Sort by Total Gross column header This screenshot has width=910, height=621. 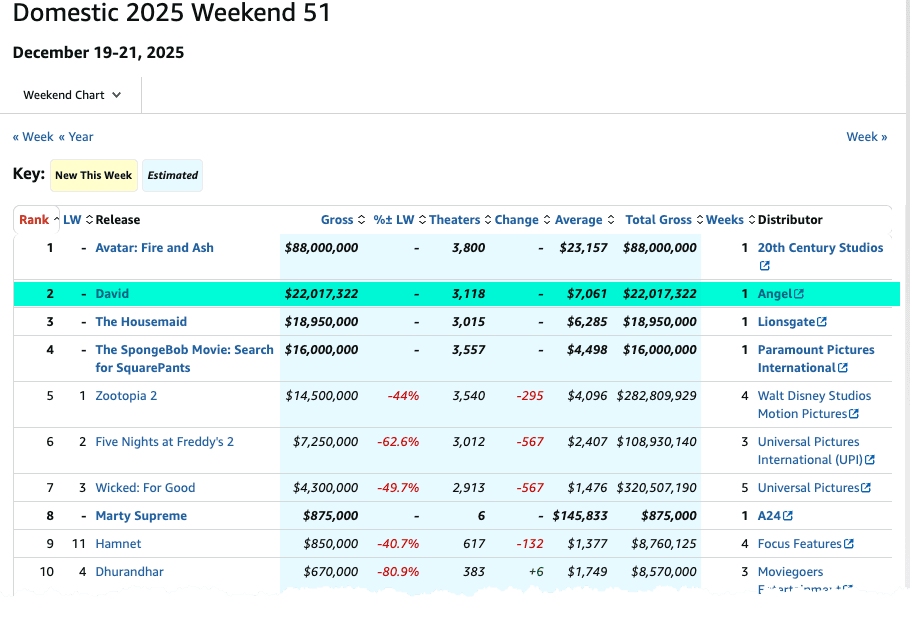click(658, 220)
